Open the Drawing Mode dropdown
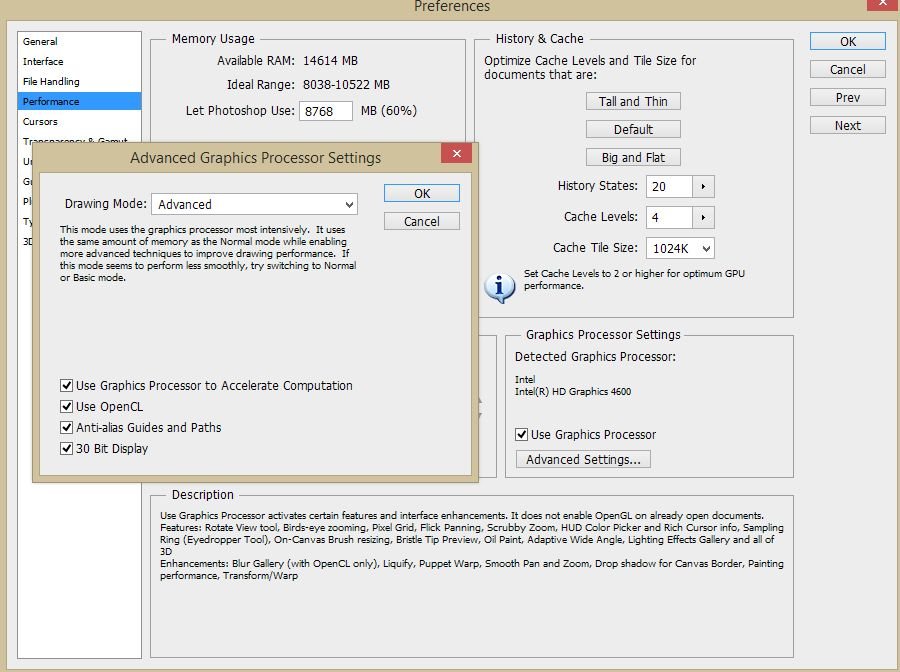 pyautogui.click(x=254, y=204)
